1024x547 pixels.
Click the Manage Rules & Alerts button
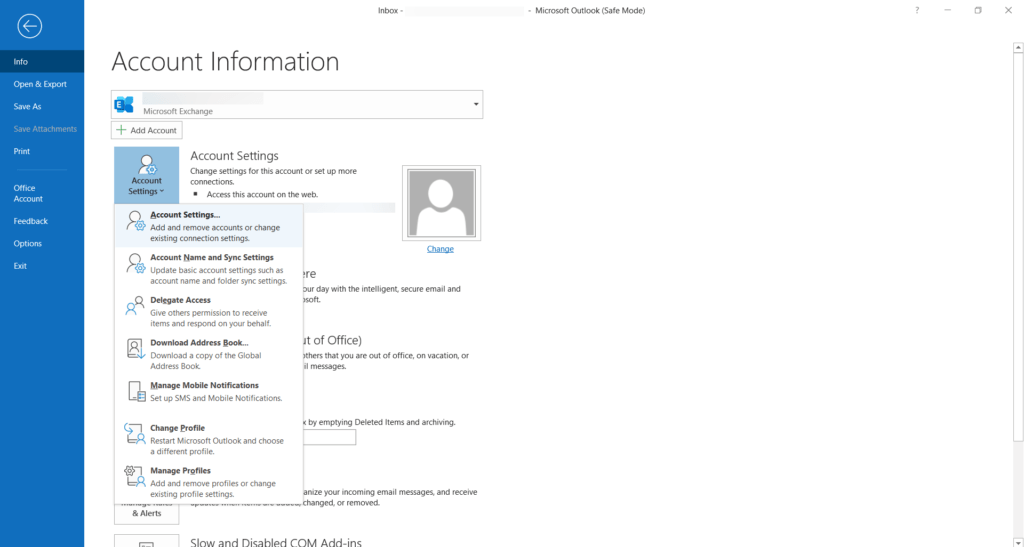(146, 513)
